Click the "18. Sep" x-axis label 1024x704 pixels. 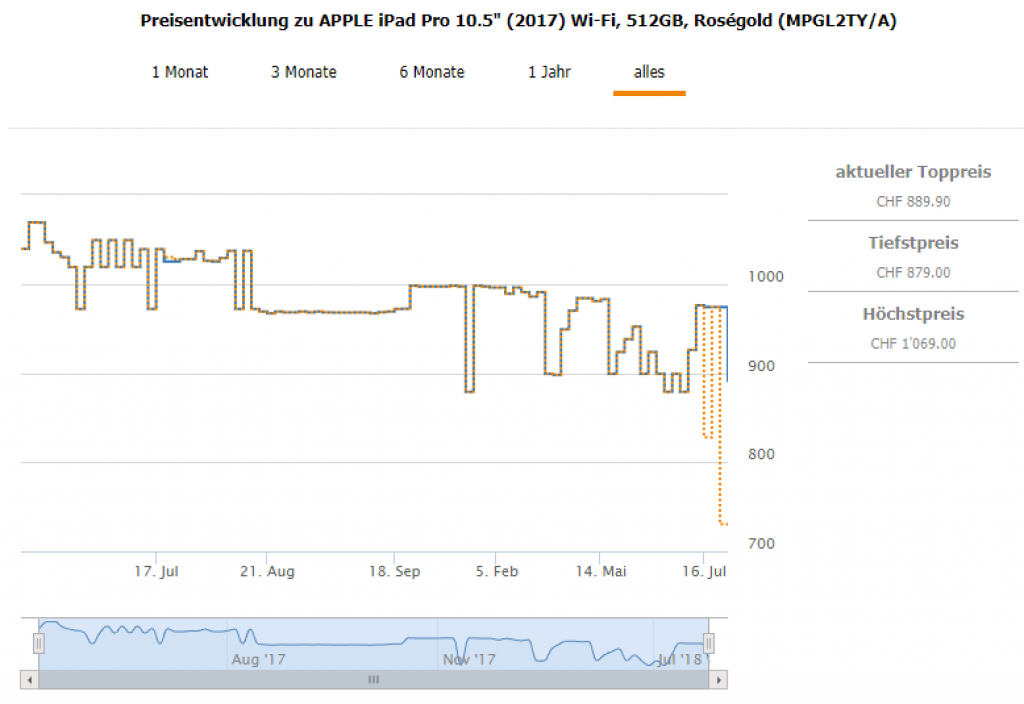tap(394, 571)
